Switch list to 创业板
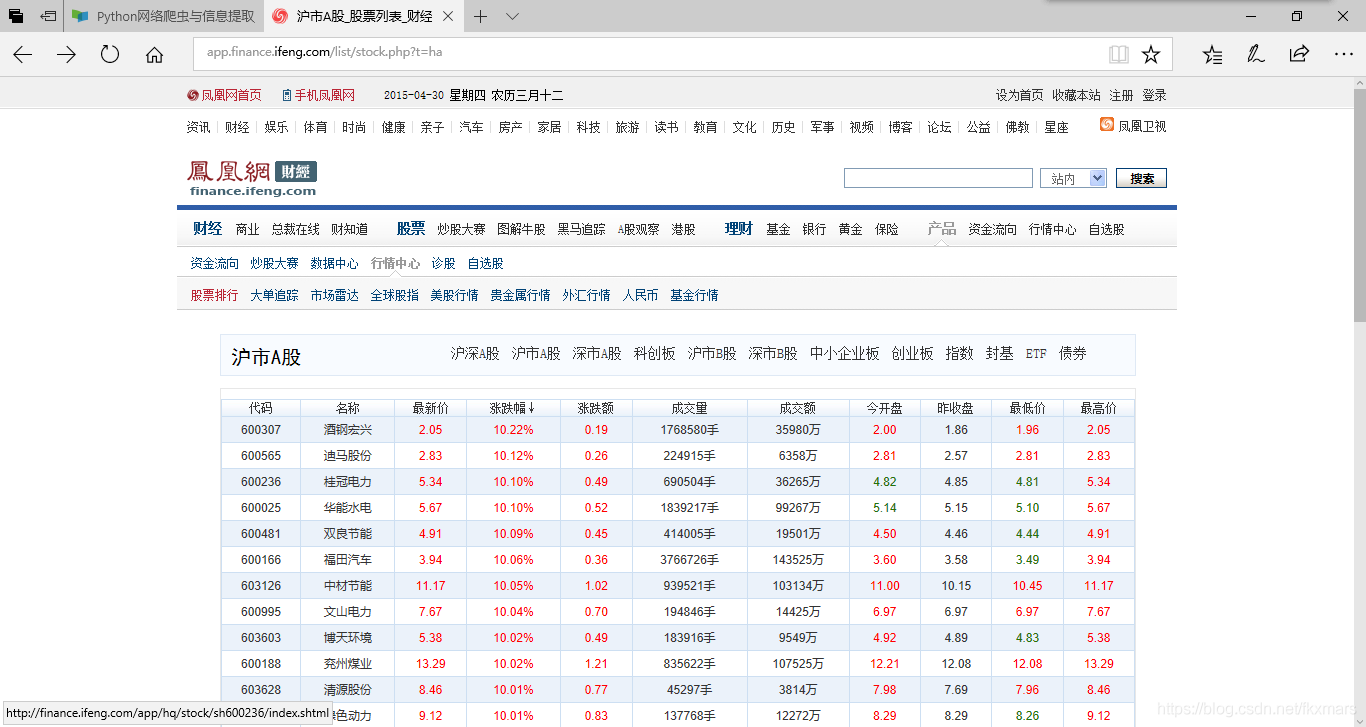Image resolution: width=1366 pixels, height=727 pixels. point(913,353)
